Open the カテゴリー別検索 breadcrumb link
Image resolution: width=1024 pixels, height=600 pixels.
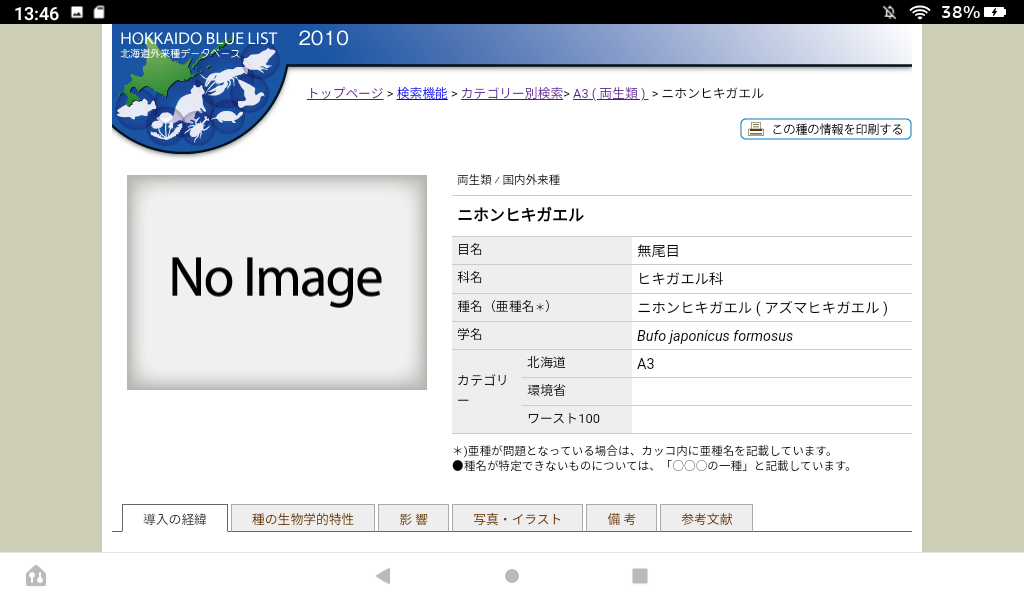coord(512,93)
